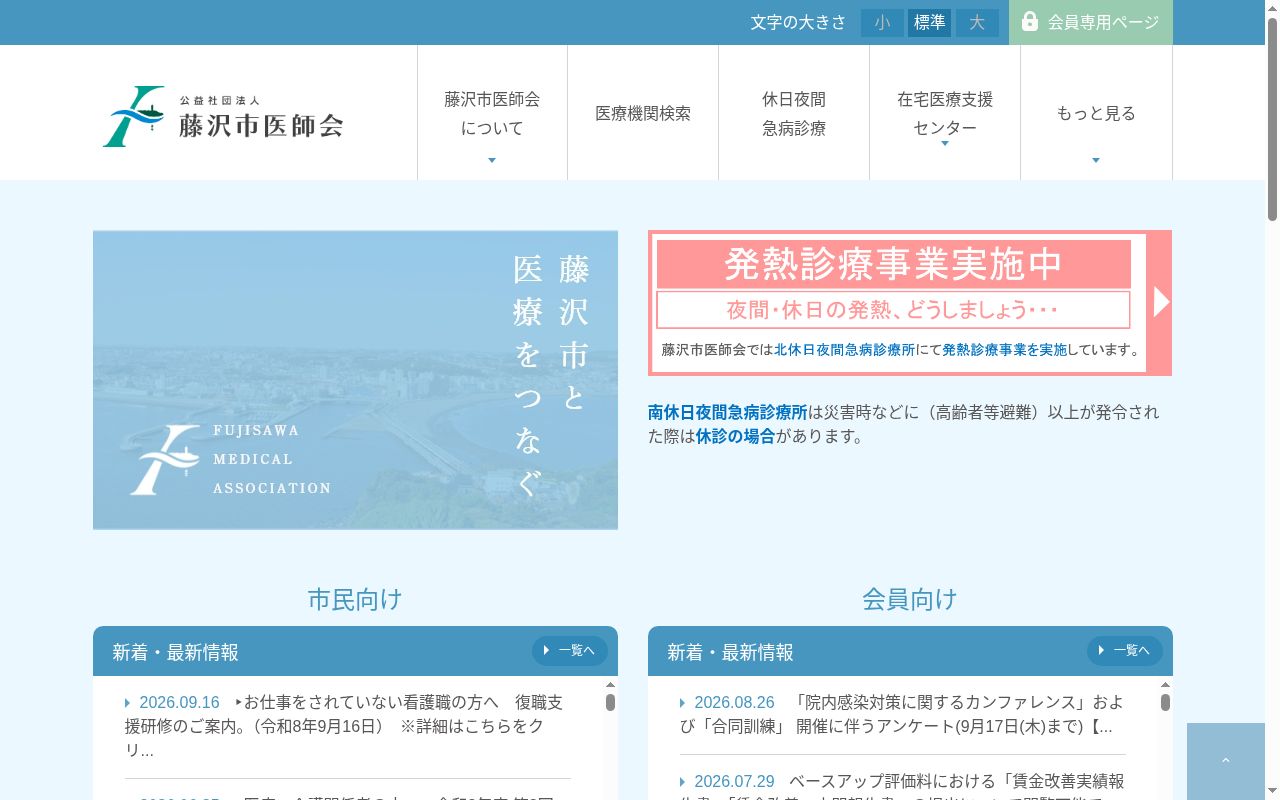This screenshot has height=800, width=1280.
Task: Click 一覧へ in the 市民向け news panel
Action: (570, 651)
